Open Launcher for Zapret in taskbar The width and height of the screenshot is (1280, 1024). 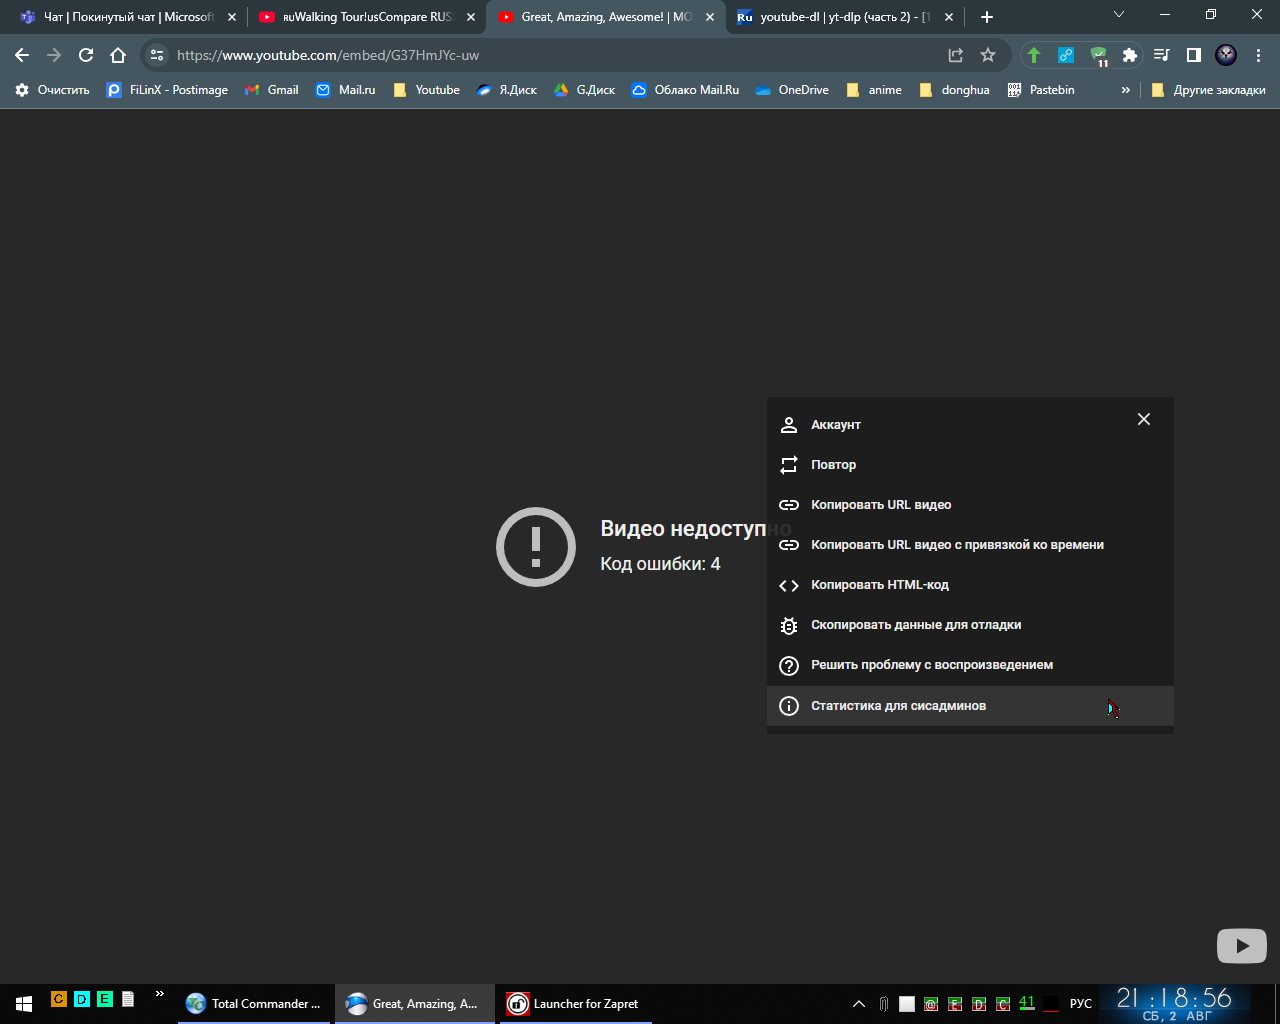click(575, 1003)
